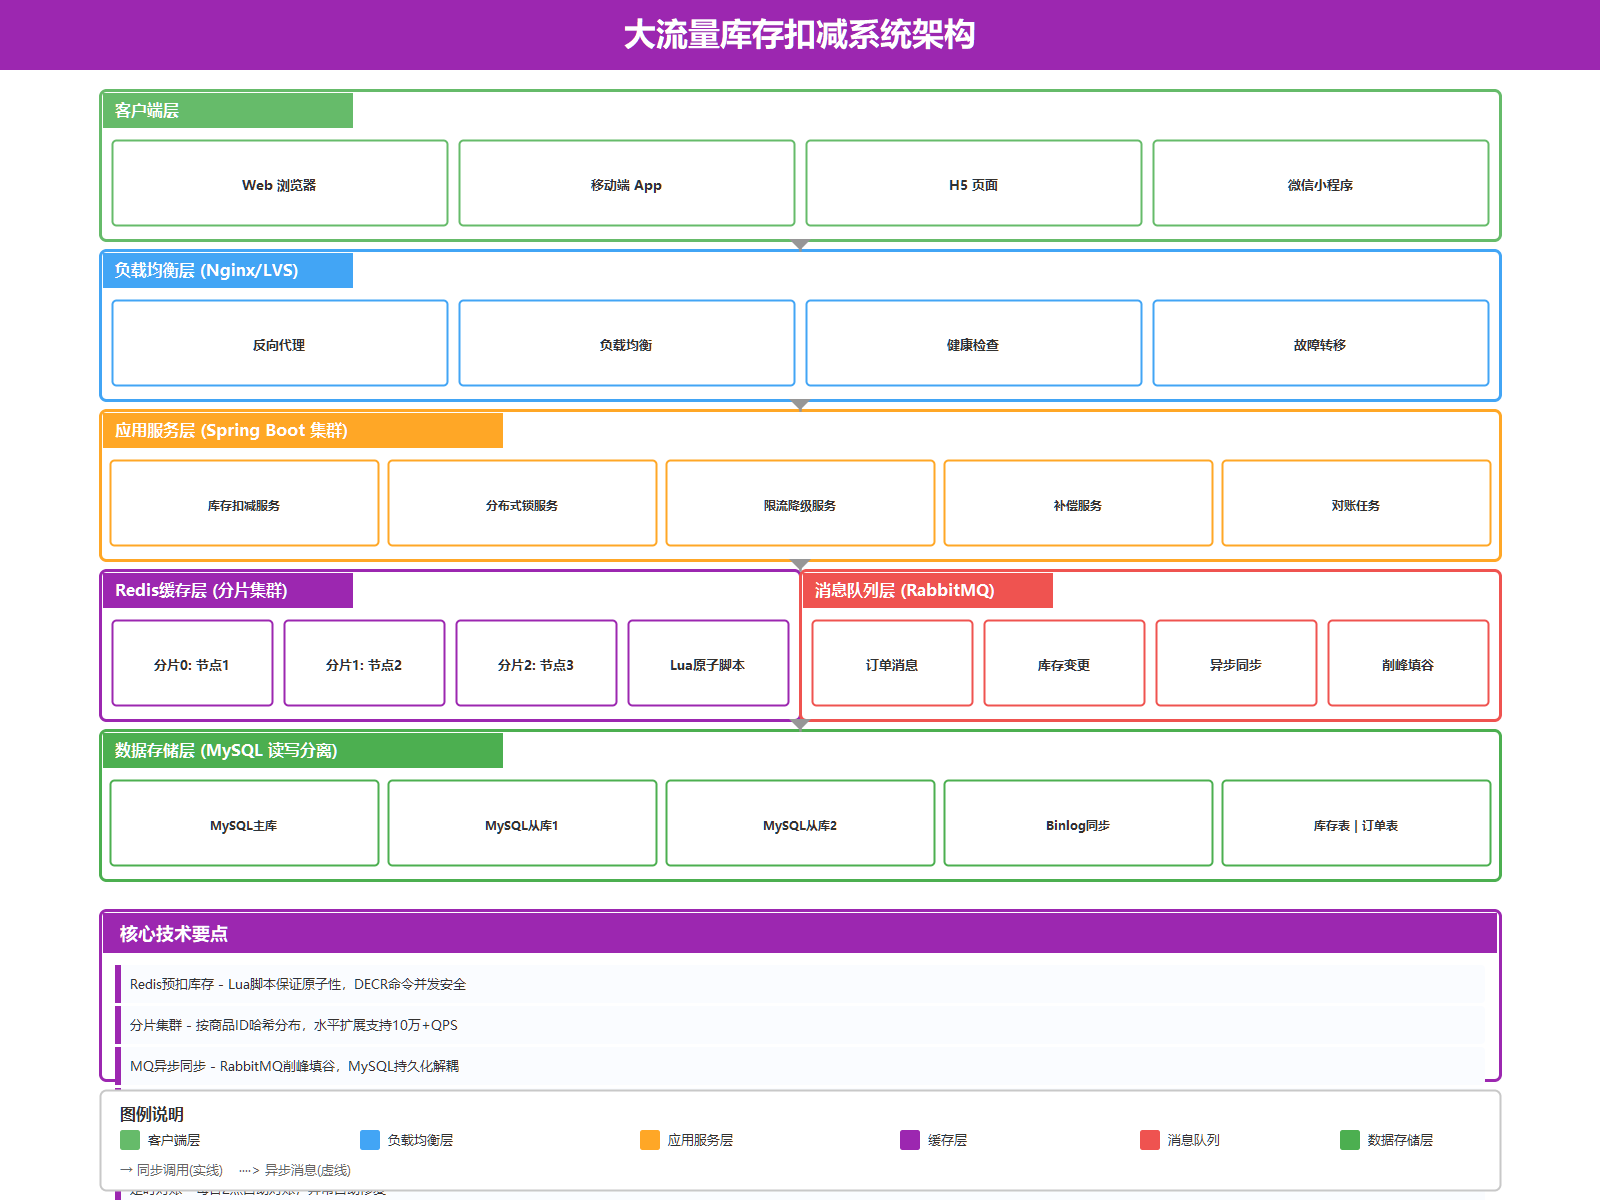Screen dimensions: 1600x1200
Task: Click the Lua原子脚本 box
Action: [708, 664]
